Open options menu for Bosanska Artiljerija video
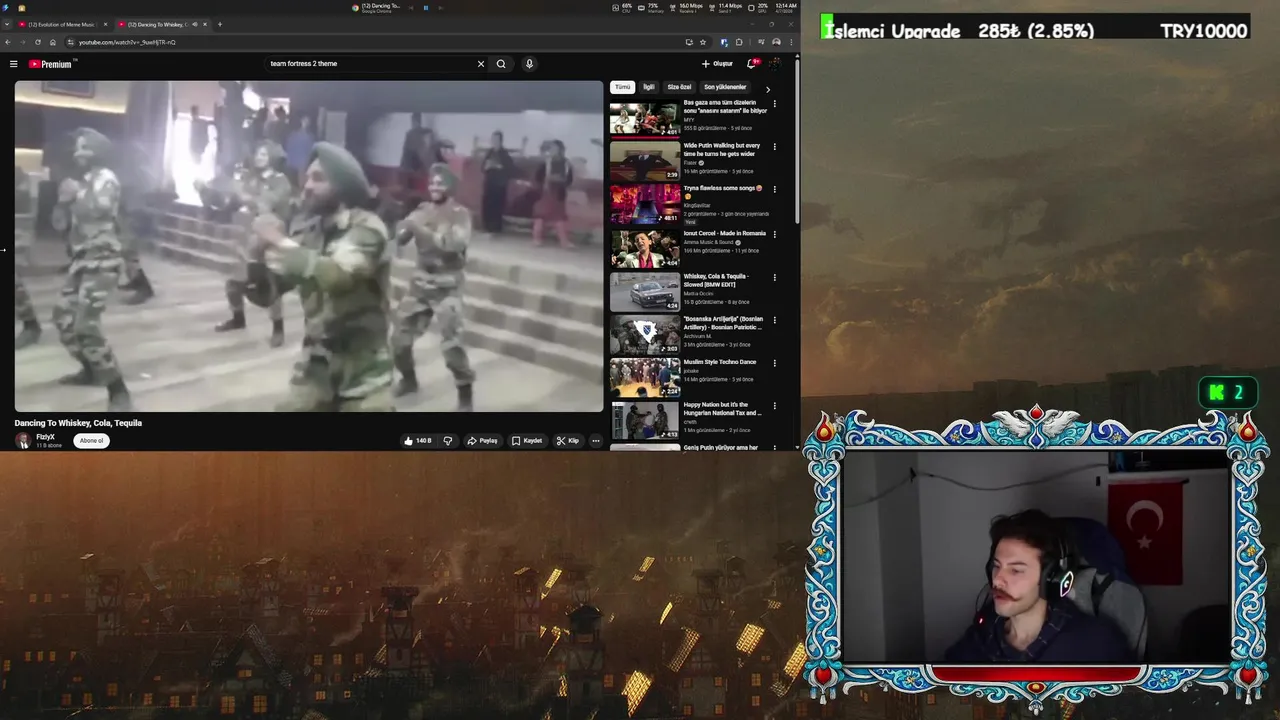 coord(774,320)
